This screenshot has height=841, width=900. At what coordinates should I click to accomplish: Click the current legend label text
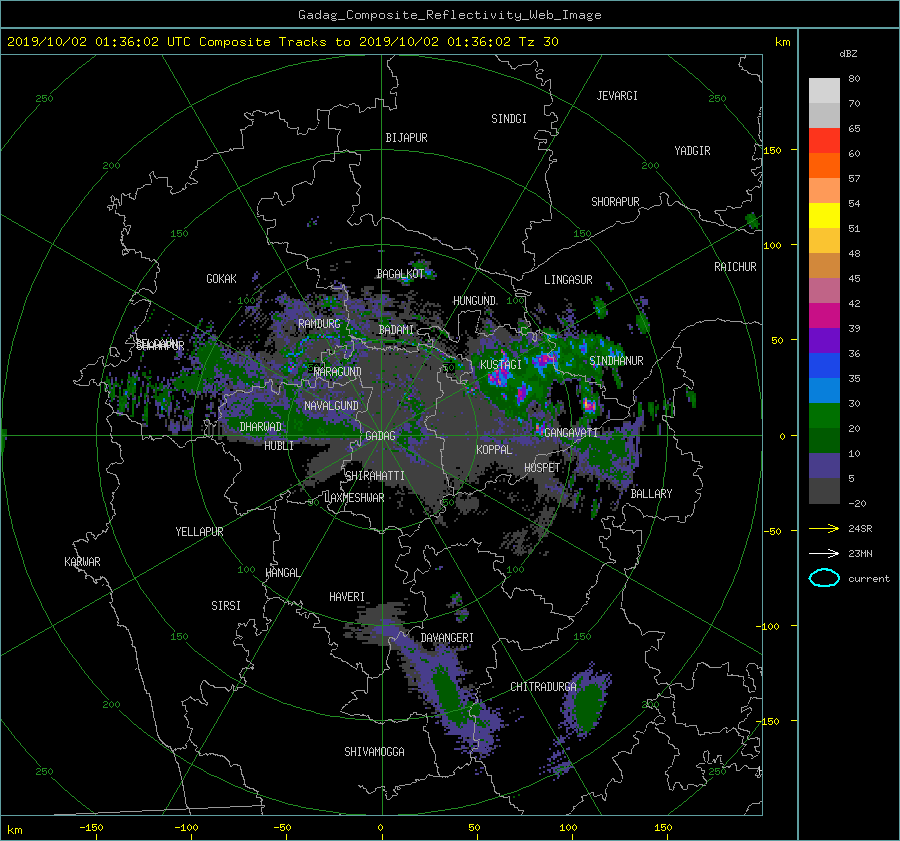[869, 579]
